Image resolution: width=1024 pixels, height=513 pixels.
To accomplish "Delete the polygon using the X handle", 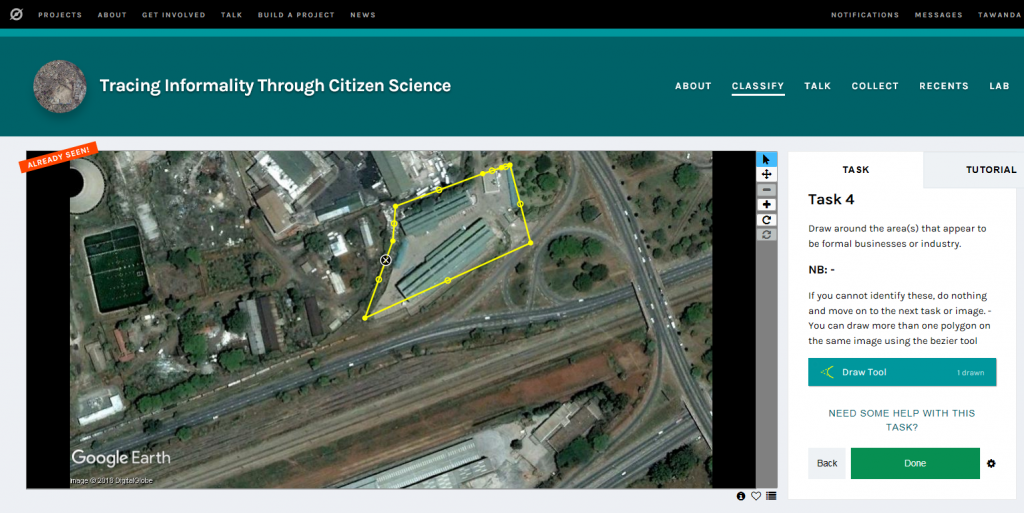I will (385, 260).
